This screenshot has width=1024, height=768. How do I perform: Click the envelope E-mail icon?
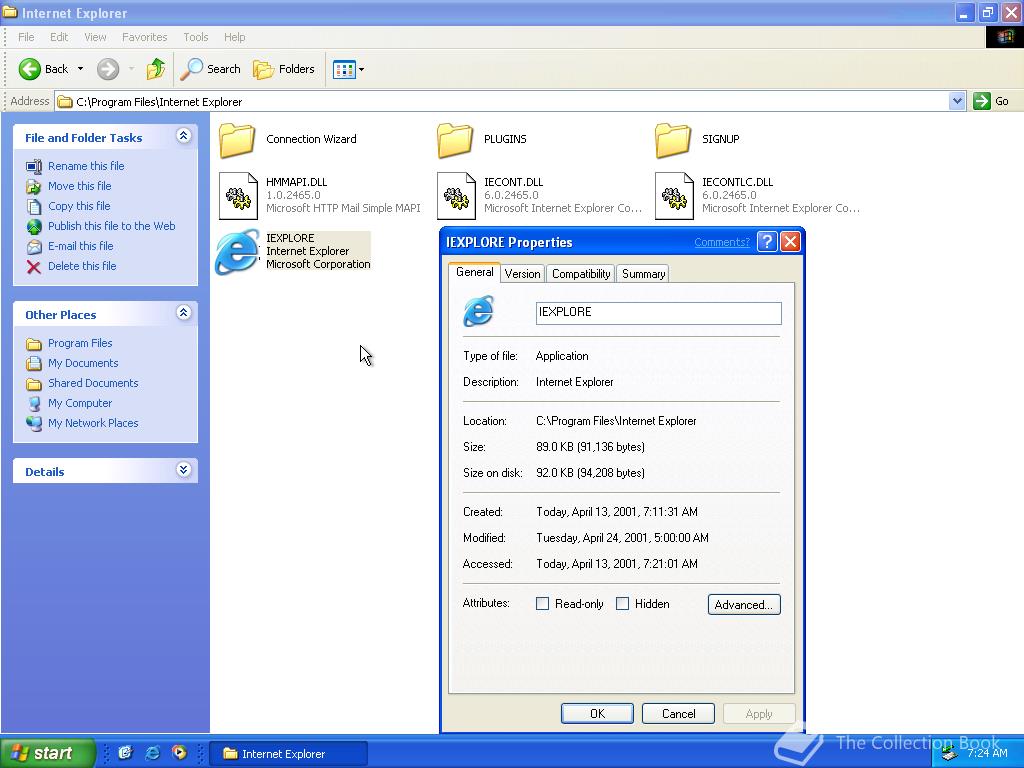tap(33, 247)
